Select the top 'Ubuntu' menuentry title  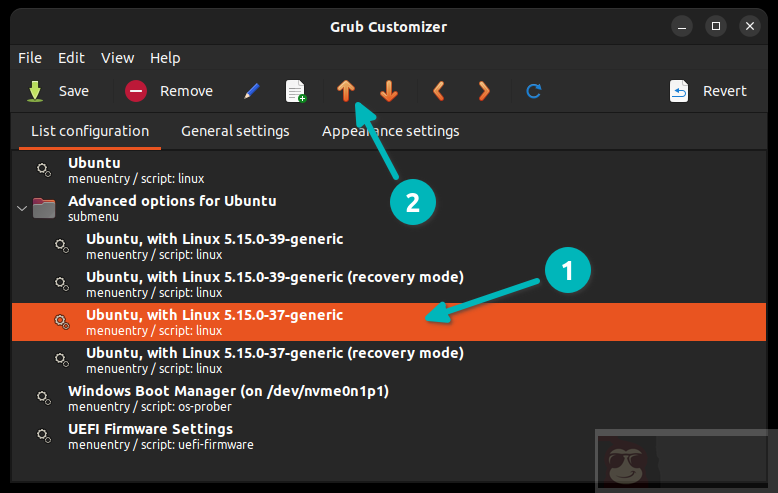(94, 163)
